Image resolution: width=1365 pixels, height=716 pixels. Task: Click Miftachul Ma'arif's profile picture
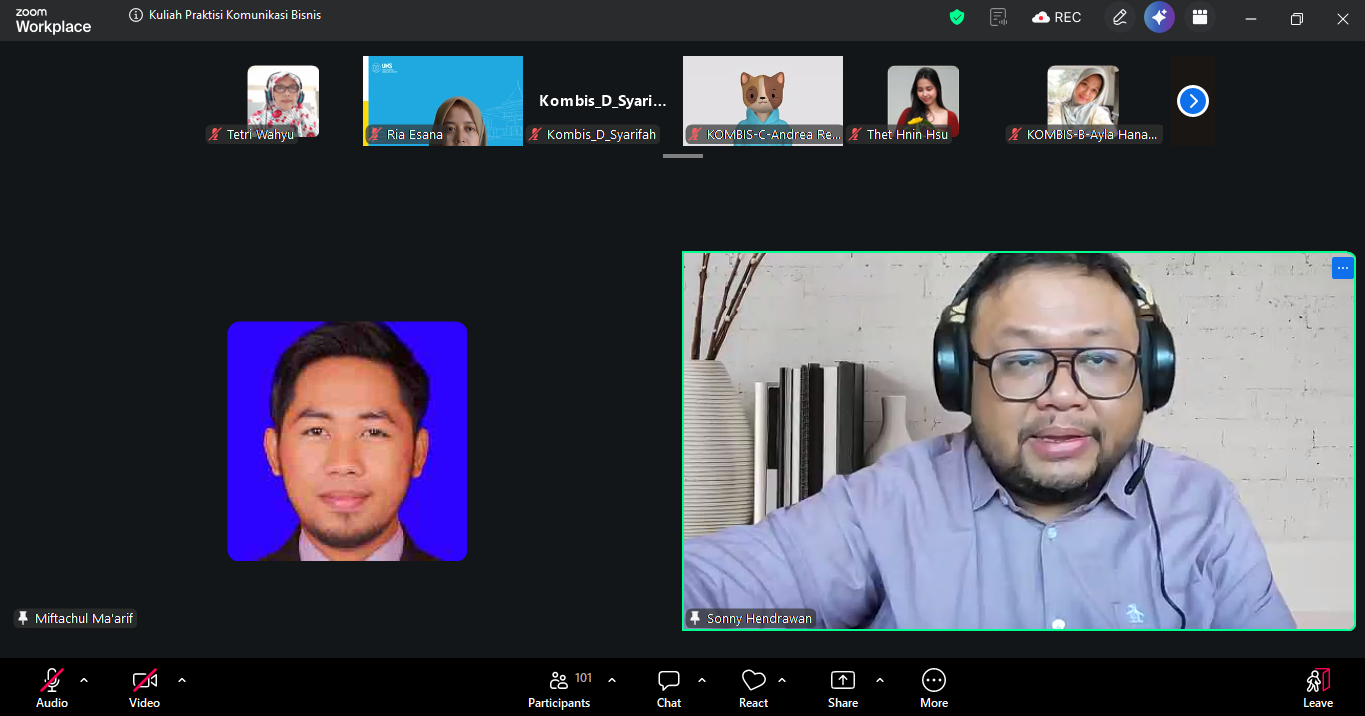click(x=347, y=441)
